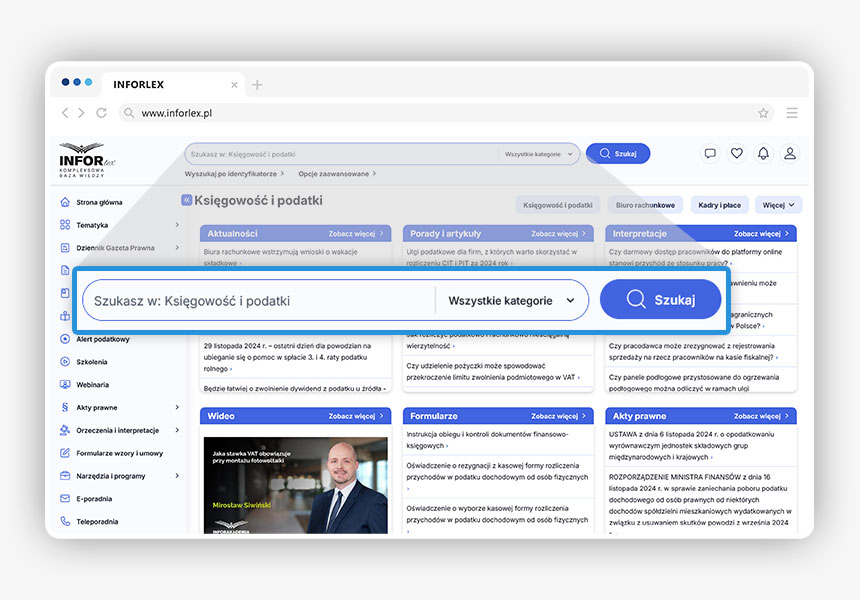Open the user account profile icon
Image resolution: width=860 pixels, height=600 pixels.
pyautogui.click(x=790, y=153)
